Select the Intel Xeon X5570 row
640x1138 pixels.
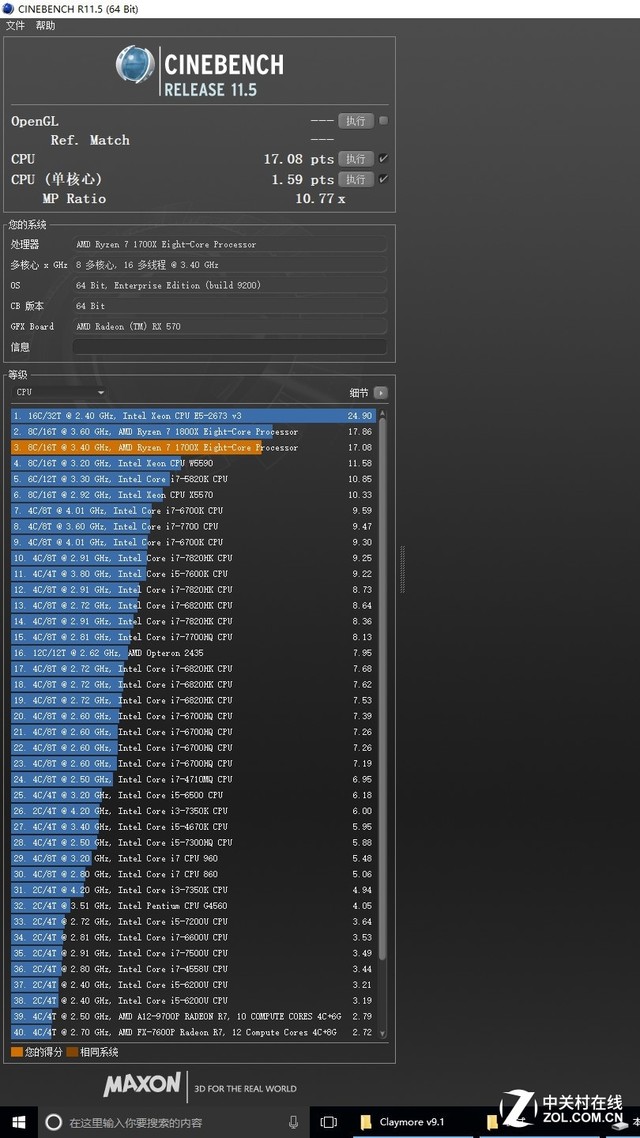click(x=194, y=495)
